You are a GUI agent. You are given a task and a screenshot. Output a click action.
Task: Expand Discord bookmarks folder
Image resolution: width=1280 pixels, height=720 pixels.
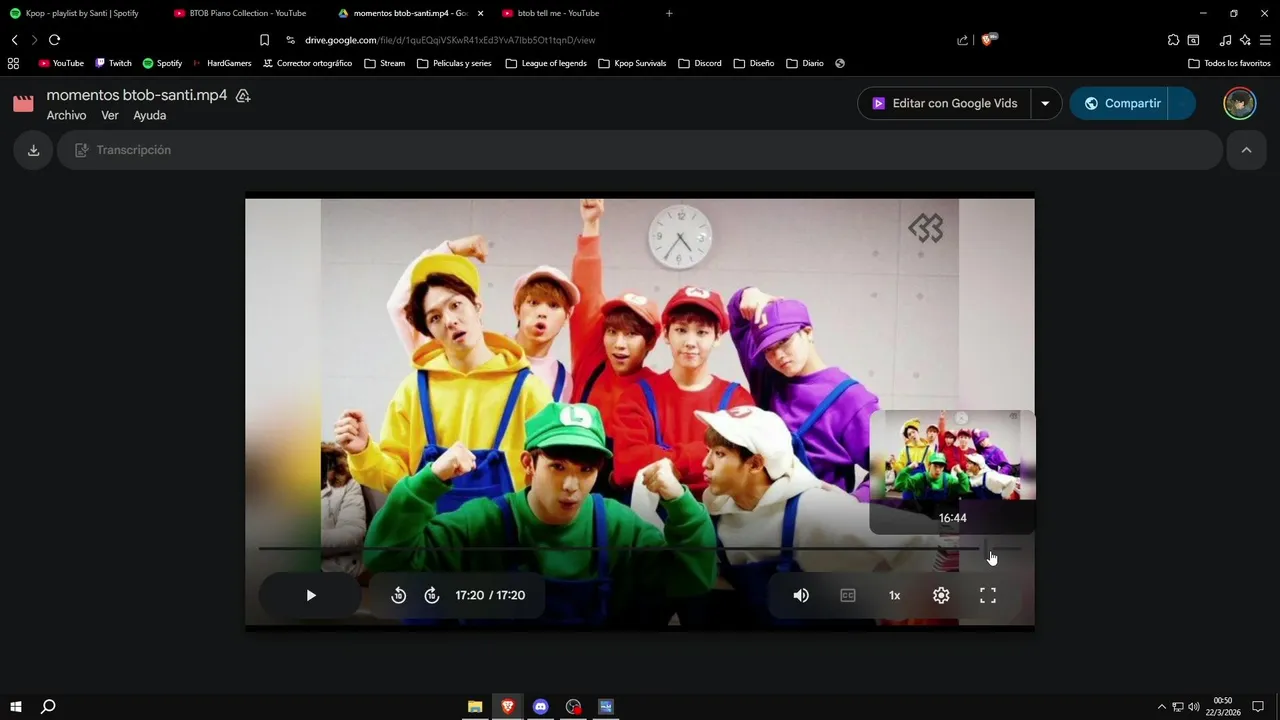tap(699, 63)
